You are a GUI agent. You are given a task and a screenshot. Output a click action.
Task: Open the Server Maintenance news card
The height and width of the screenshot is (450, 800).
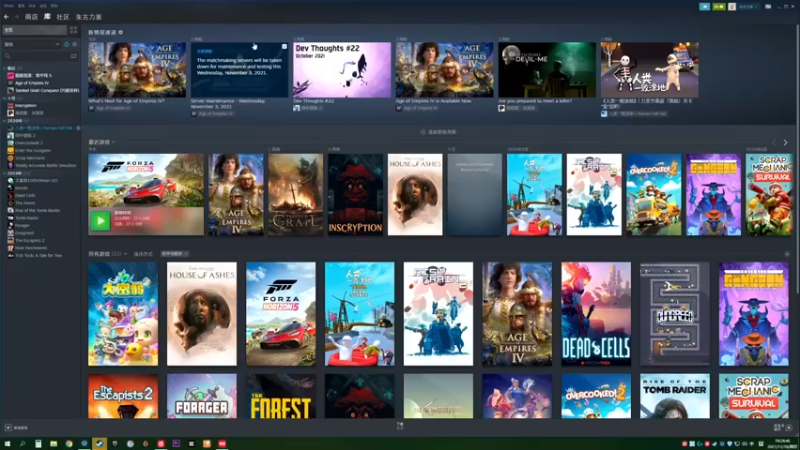tap(239, 70)
